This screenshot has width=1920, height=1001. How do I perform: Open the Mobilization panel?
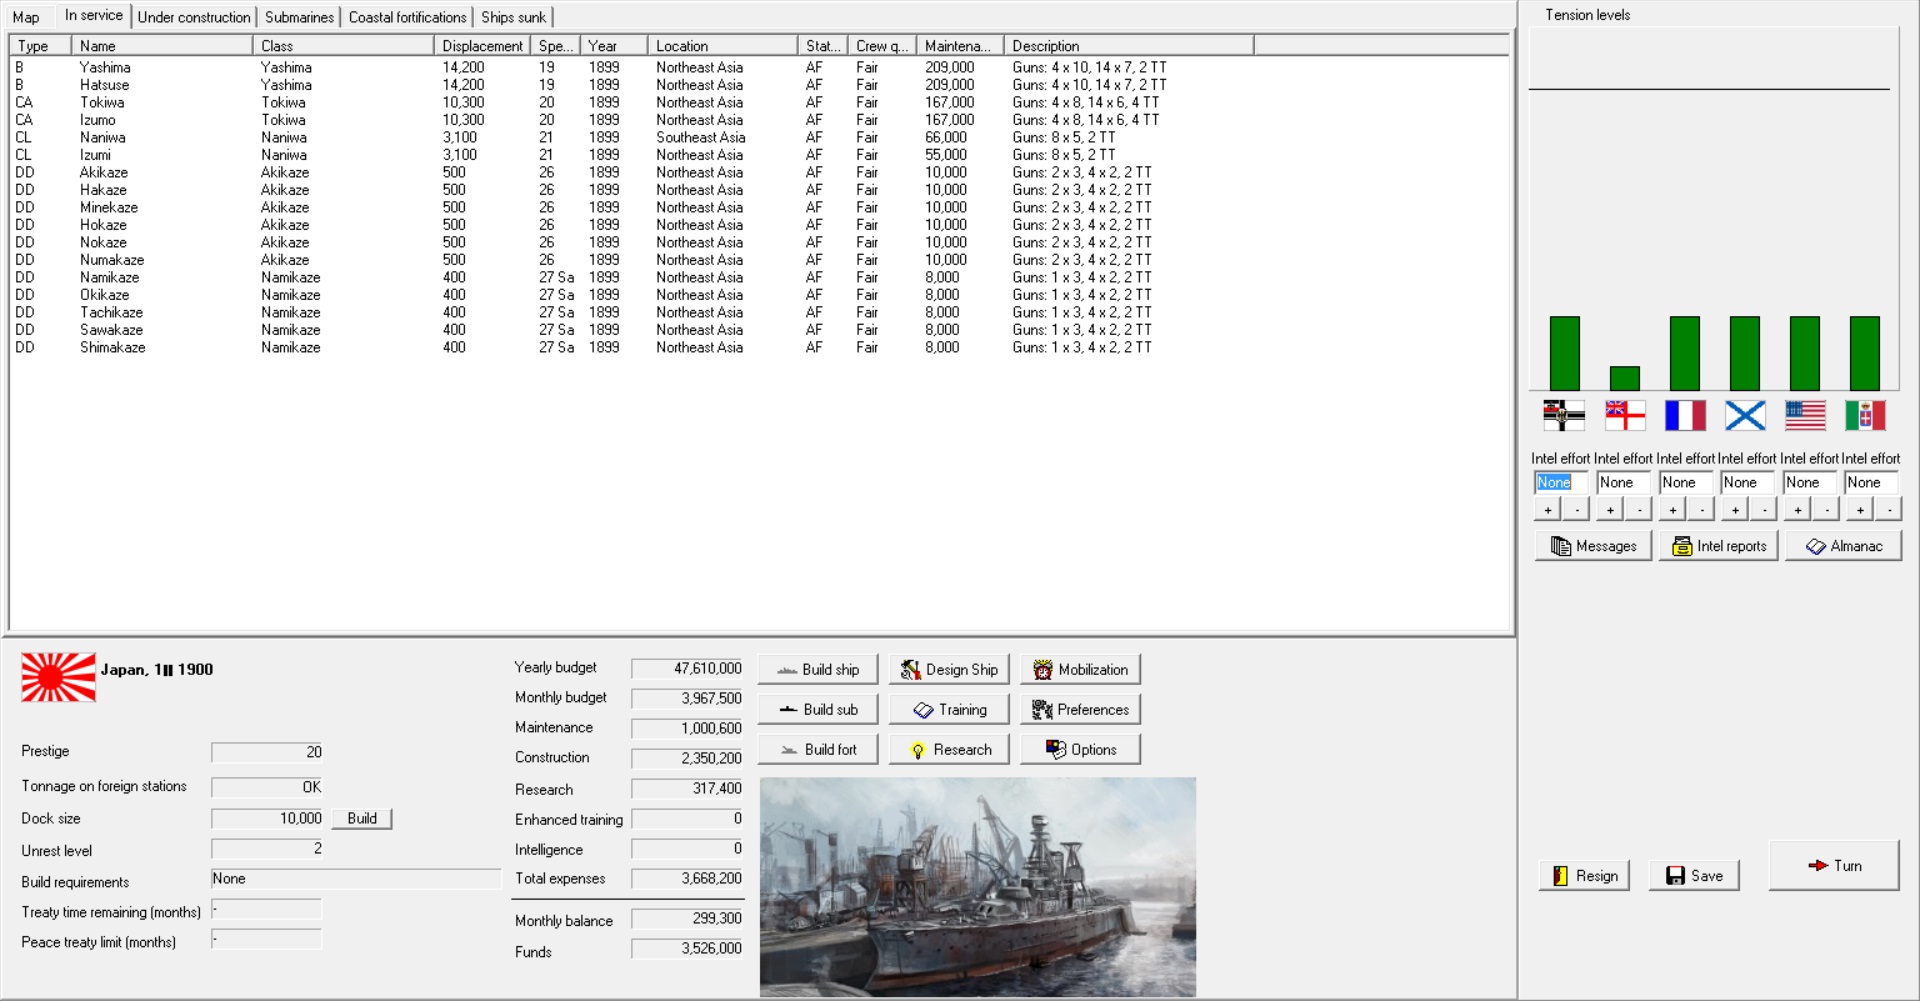(1080, 670)
